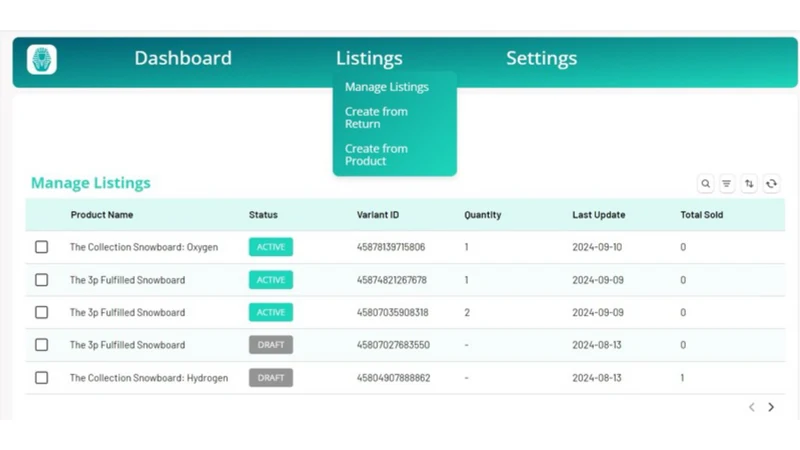Click The Collection Snowboard: Oxygen product name
The width and height of the screenshot is (800, 450).
[x=144, y=247]
